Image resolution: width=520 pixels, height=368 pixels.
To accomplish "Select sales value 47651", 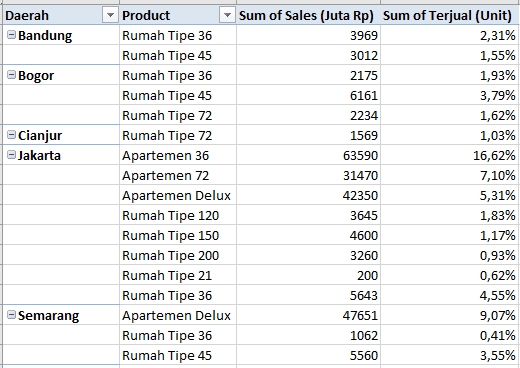I will point(308,315).
